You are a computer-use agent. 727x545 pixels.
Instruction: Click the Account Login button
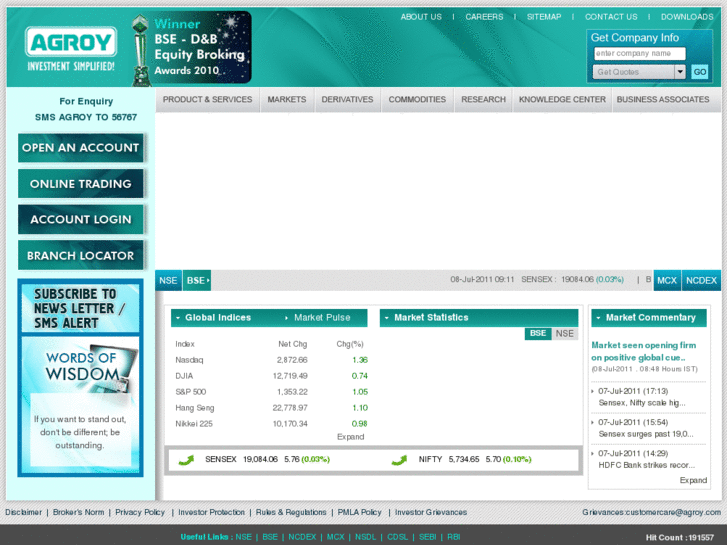[x=81, y=219]
